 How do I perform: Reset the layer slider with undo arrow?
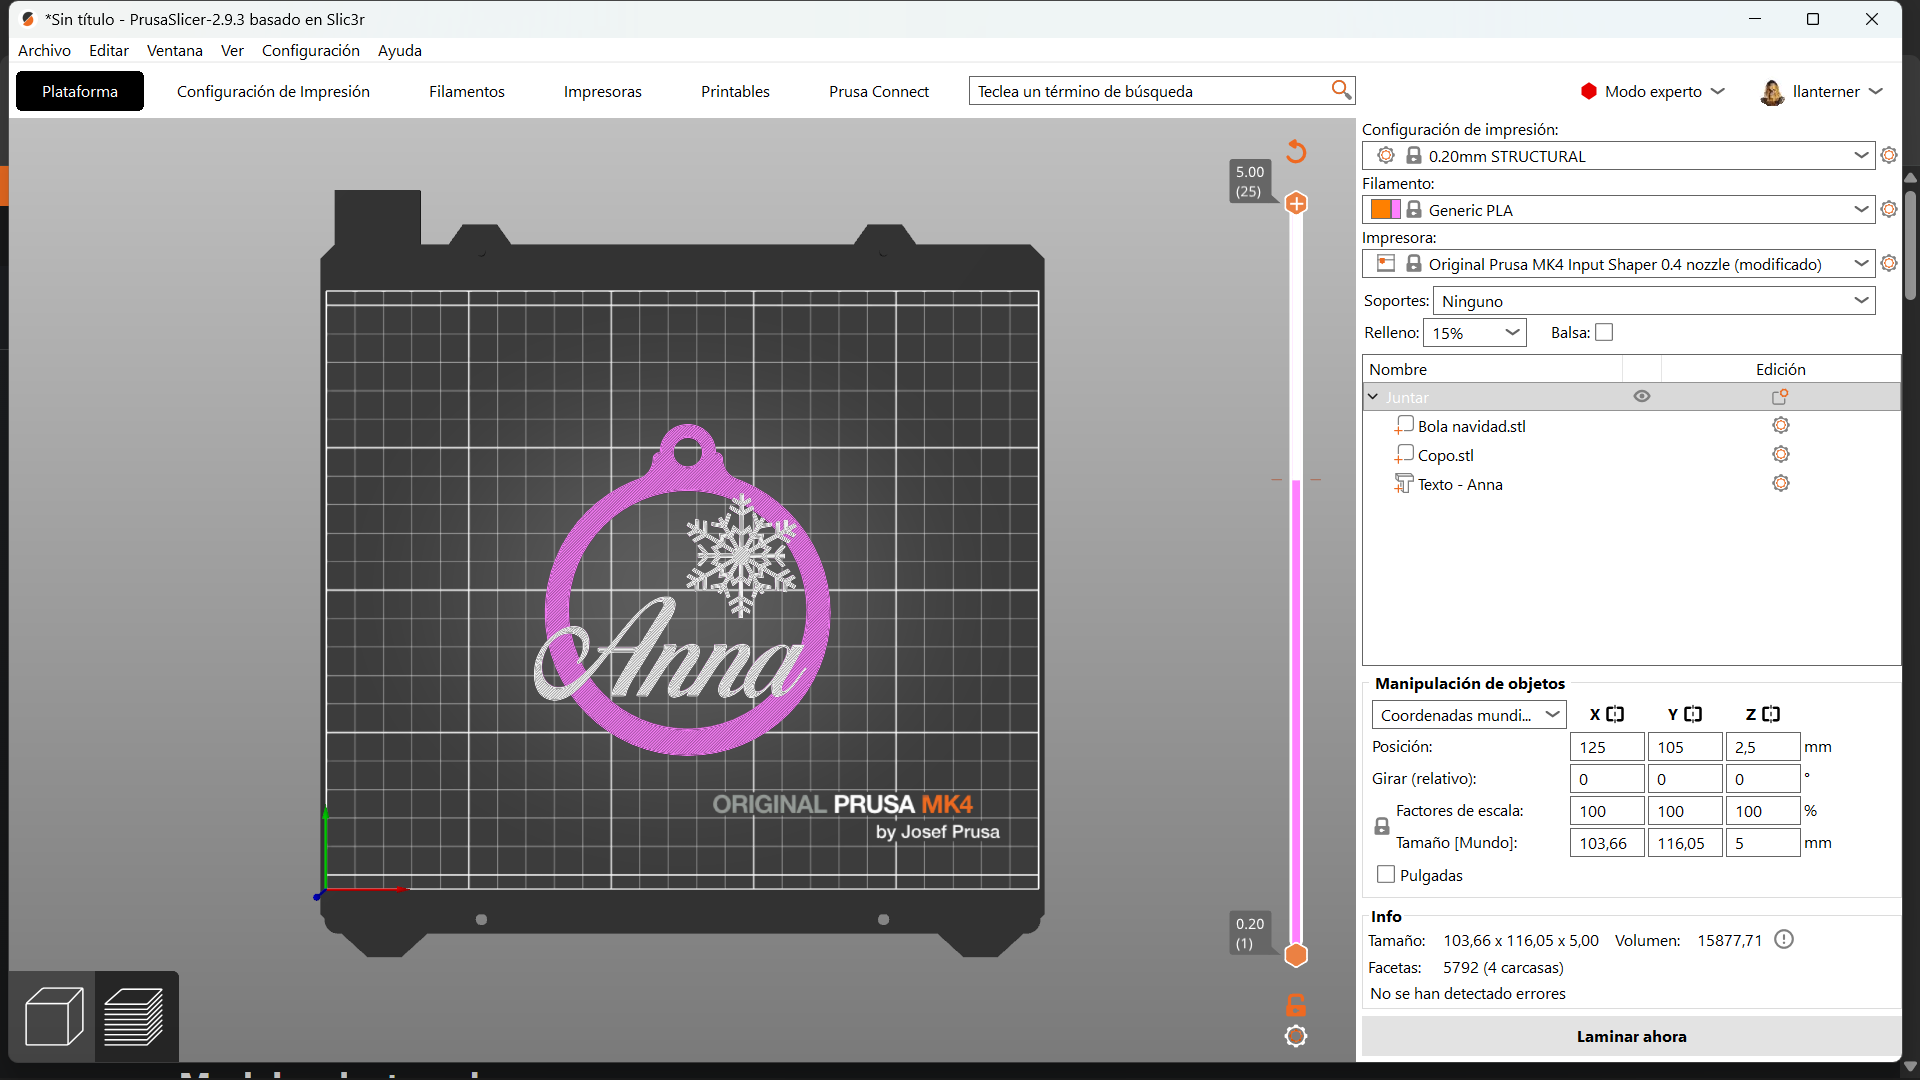coord(1296,151)
